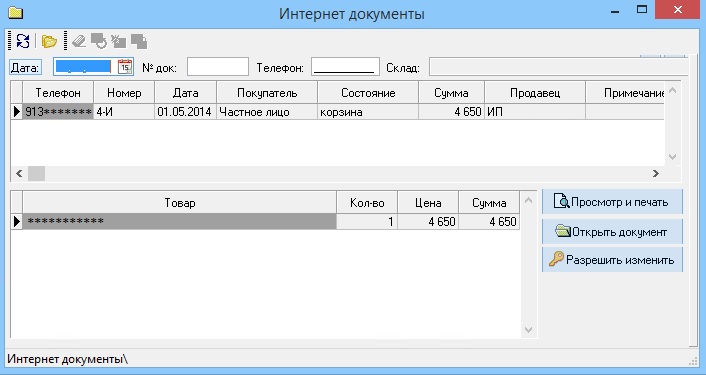Viewport: 706px width, 375px height.
Task: Click the Частное лицо buyer cell
Action: point(267,112)
